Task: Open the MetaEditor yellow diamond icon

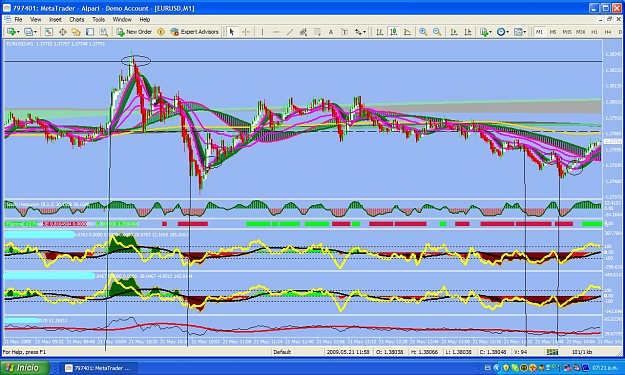Action: tap(161, 32)
